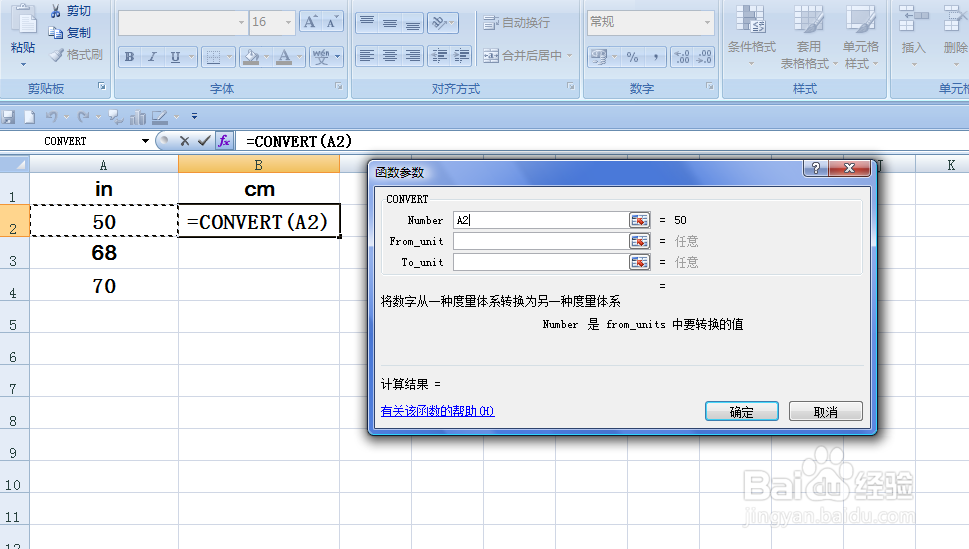This screenshot has width=969, height=549.
Task: Apply accounting number format
Action: (x=599, y=57)
